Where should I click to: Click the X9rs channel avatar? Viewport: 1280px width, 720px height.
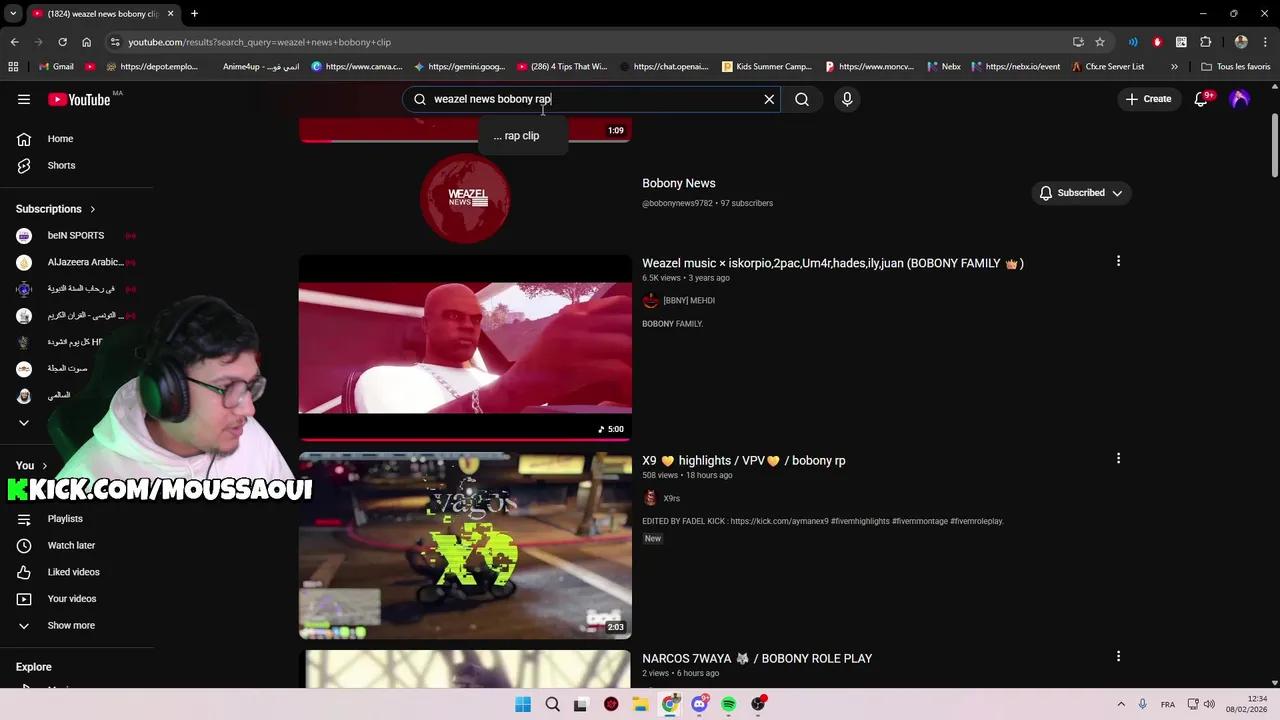point(651,498)
